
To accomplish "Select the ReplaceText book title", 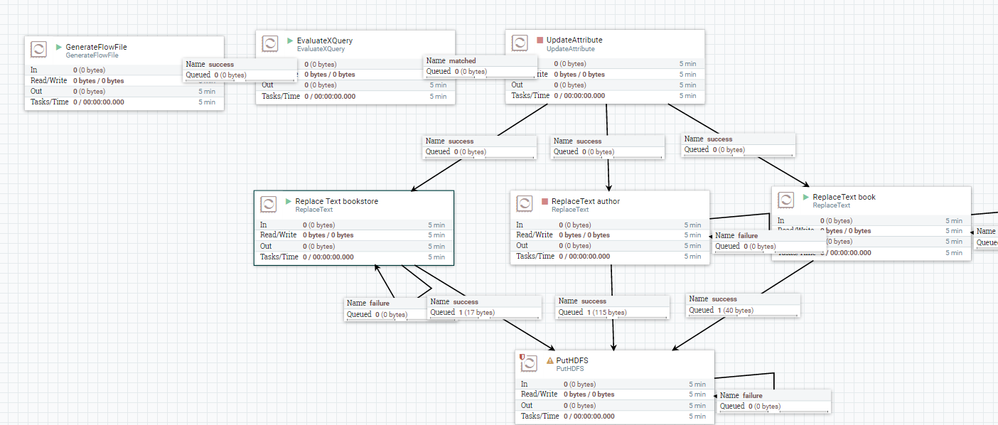I will 844,197.
